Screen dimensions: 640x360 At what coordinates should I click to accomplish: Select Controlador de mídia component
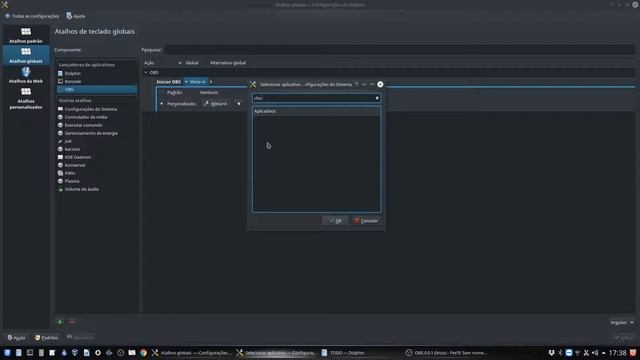(x=86, y=117)
